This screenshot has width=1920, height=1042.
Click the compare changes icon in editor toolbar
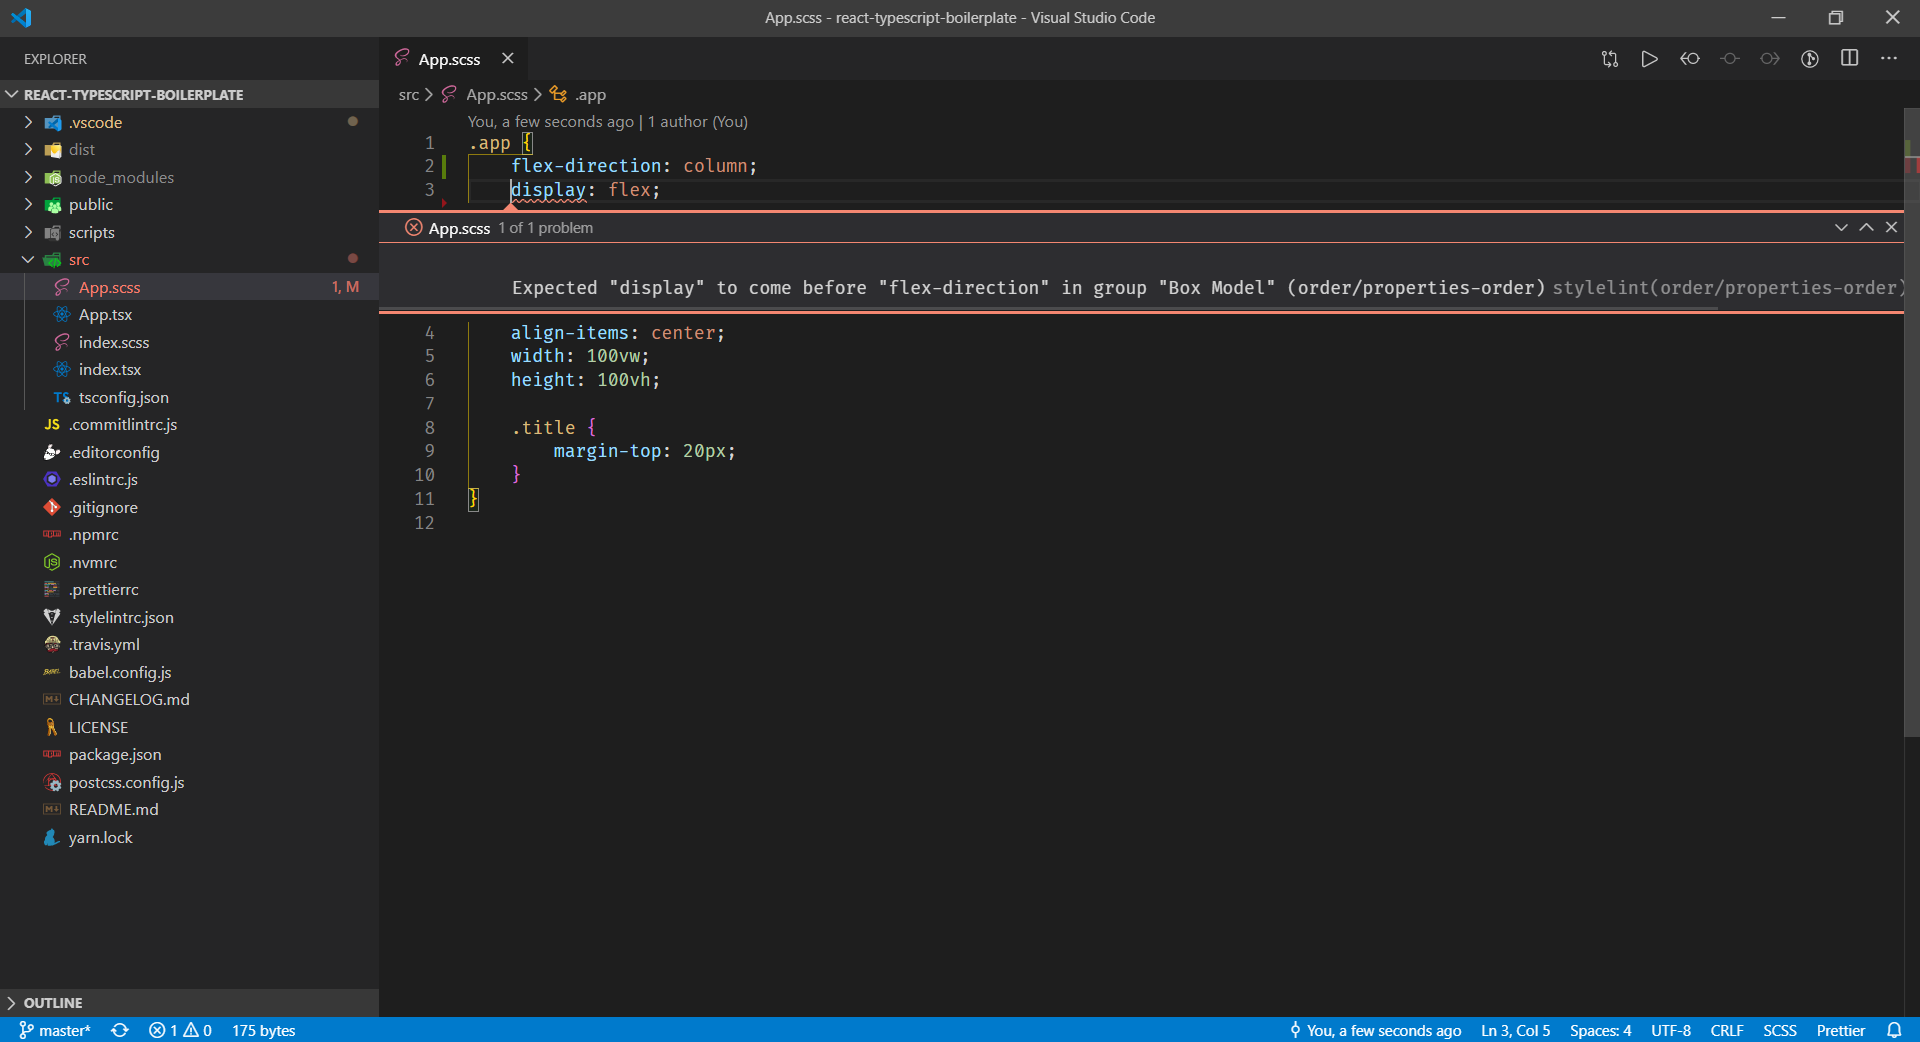tap(1610, 59)
